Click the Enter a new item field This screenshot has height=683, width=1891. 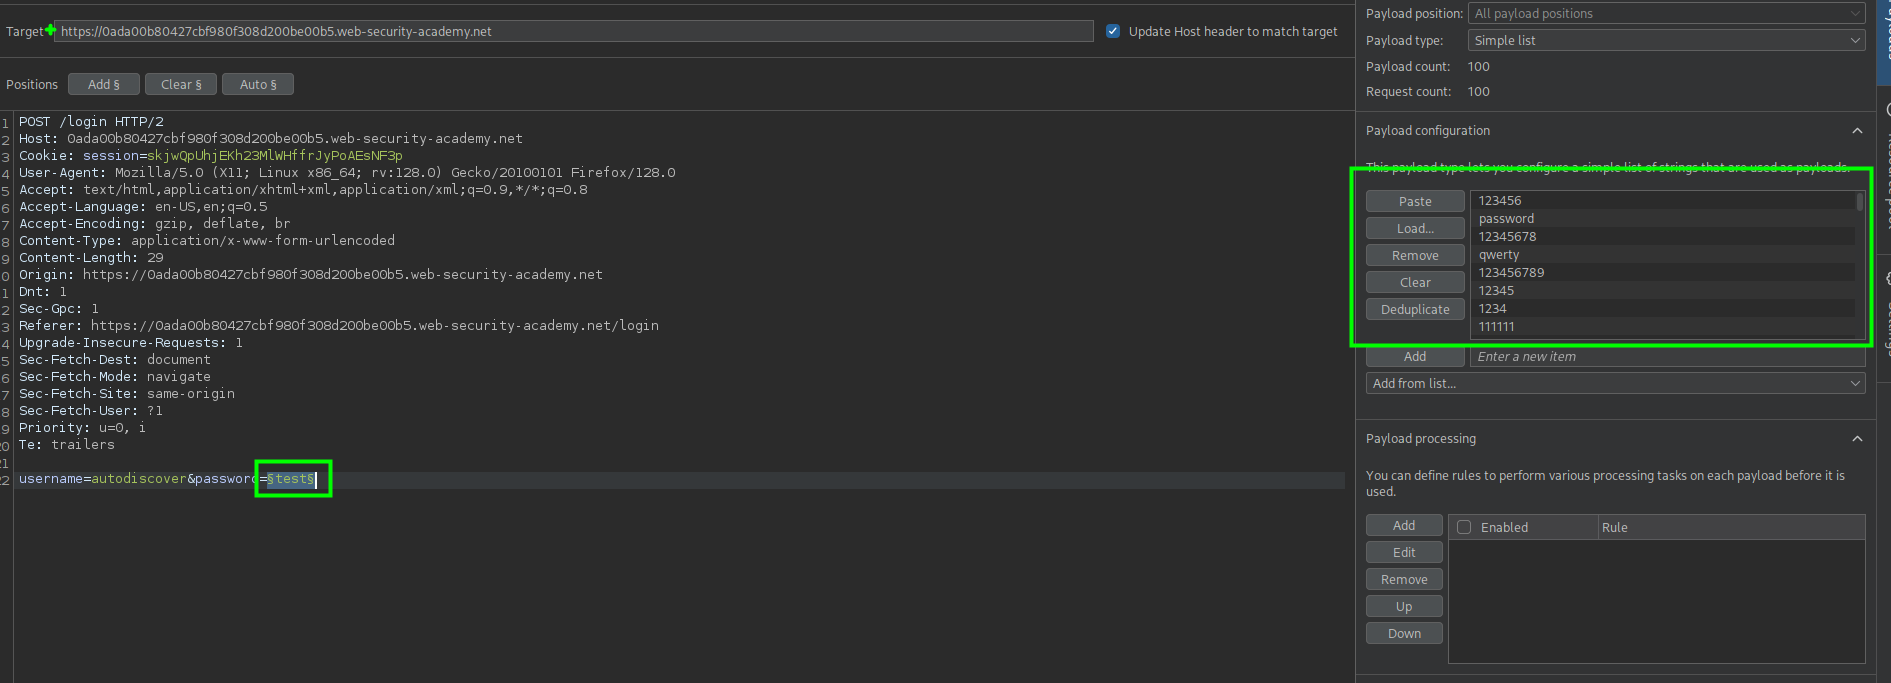click(x=1666, y=357)
